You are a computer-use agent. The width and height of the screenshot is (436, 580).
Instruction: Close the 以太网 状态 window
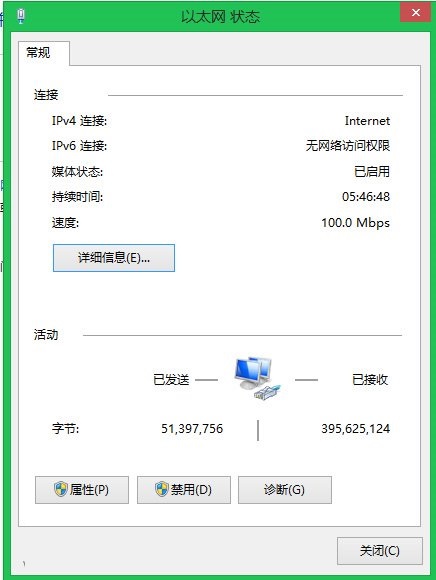tap(416, 13)
